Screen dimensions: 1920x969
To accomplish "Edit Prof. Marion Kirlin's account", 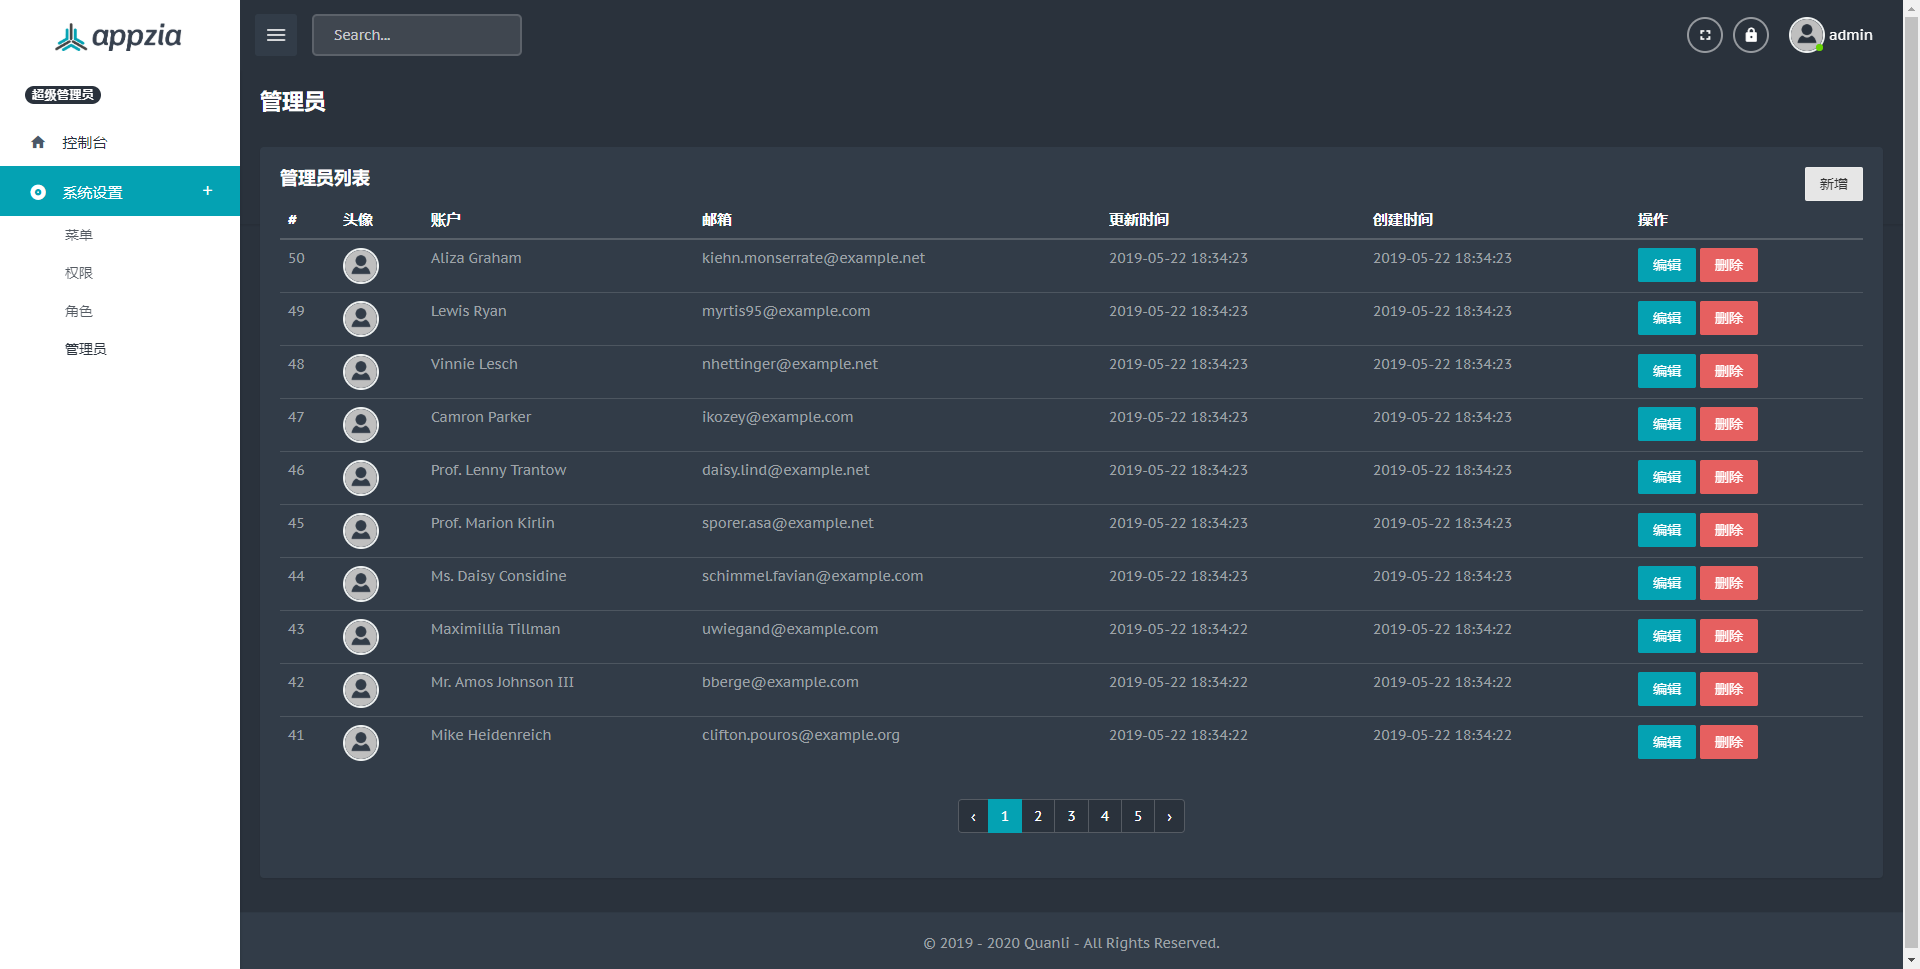I will point(1667,530).
